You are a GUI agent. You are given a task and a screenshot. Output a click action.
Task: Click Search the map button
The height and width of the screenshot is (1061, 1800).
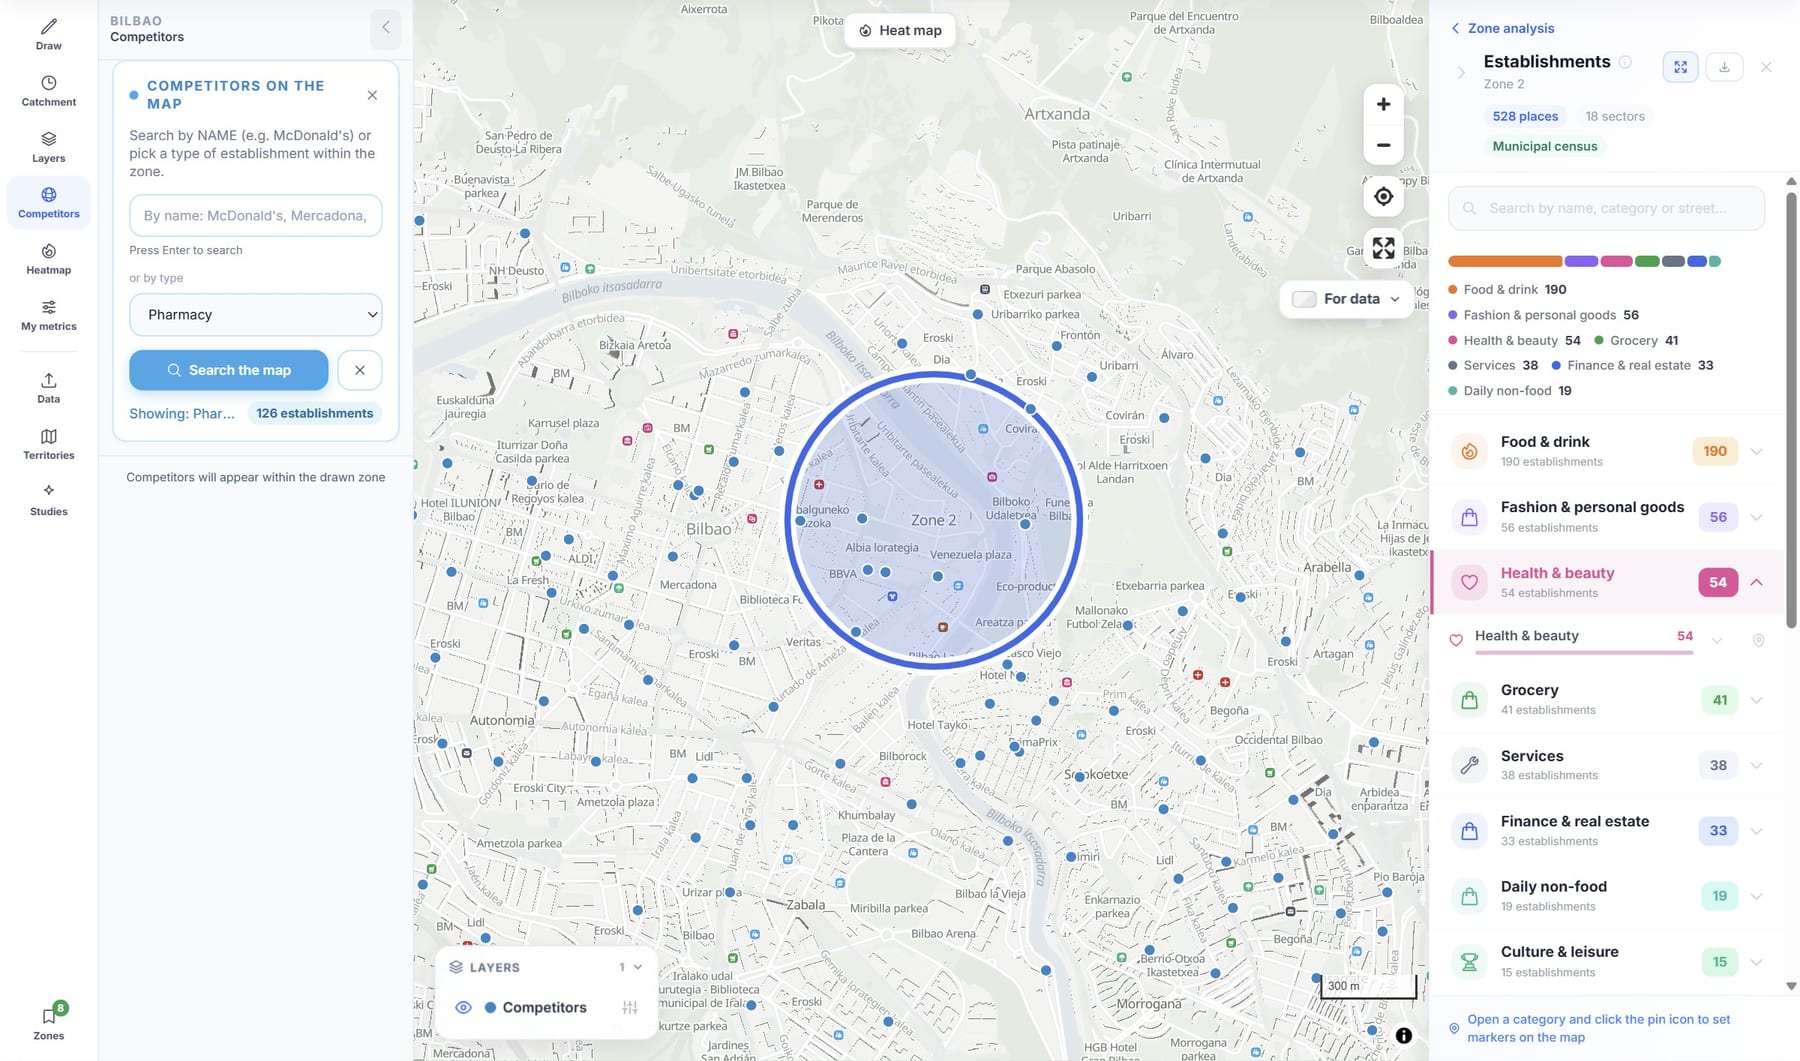tap(228, 370)
